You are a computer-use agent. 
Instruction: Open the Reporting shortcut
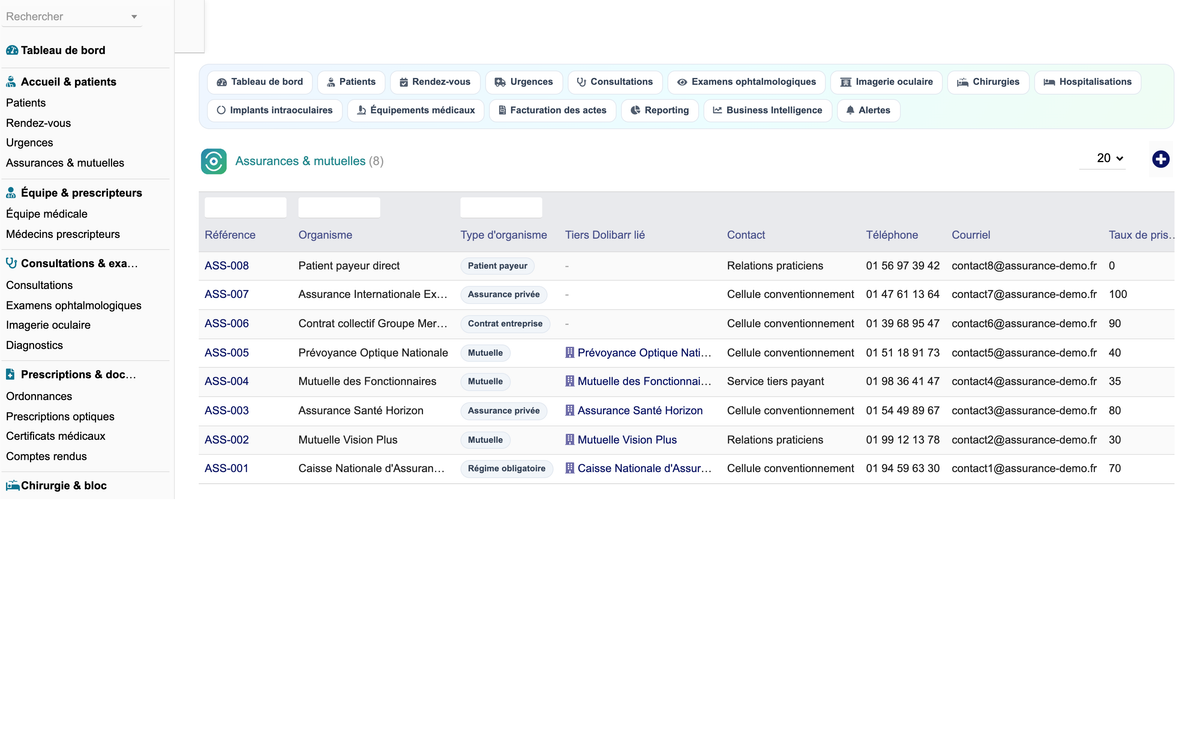pos(660,110)
